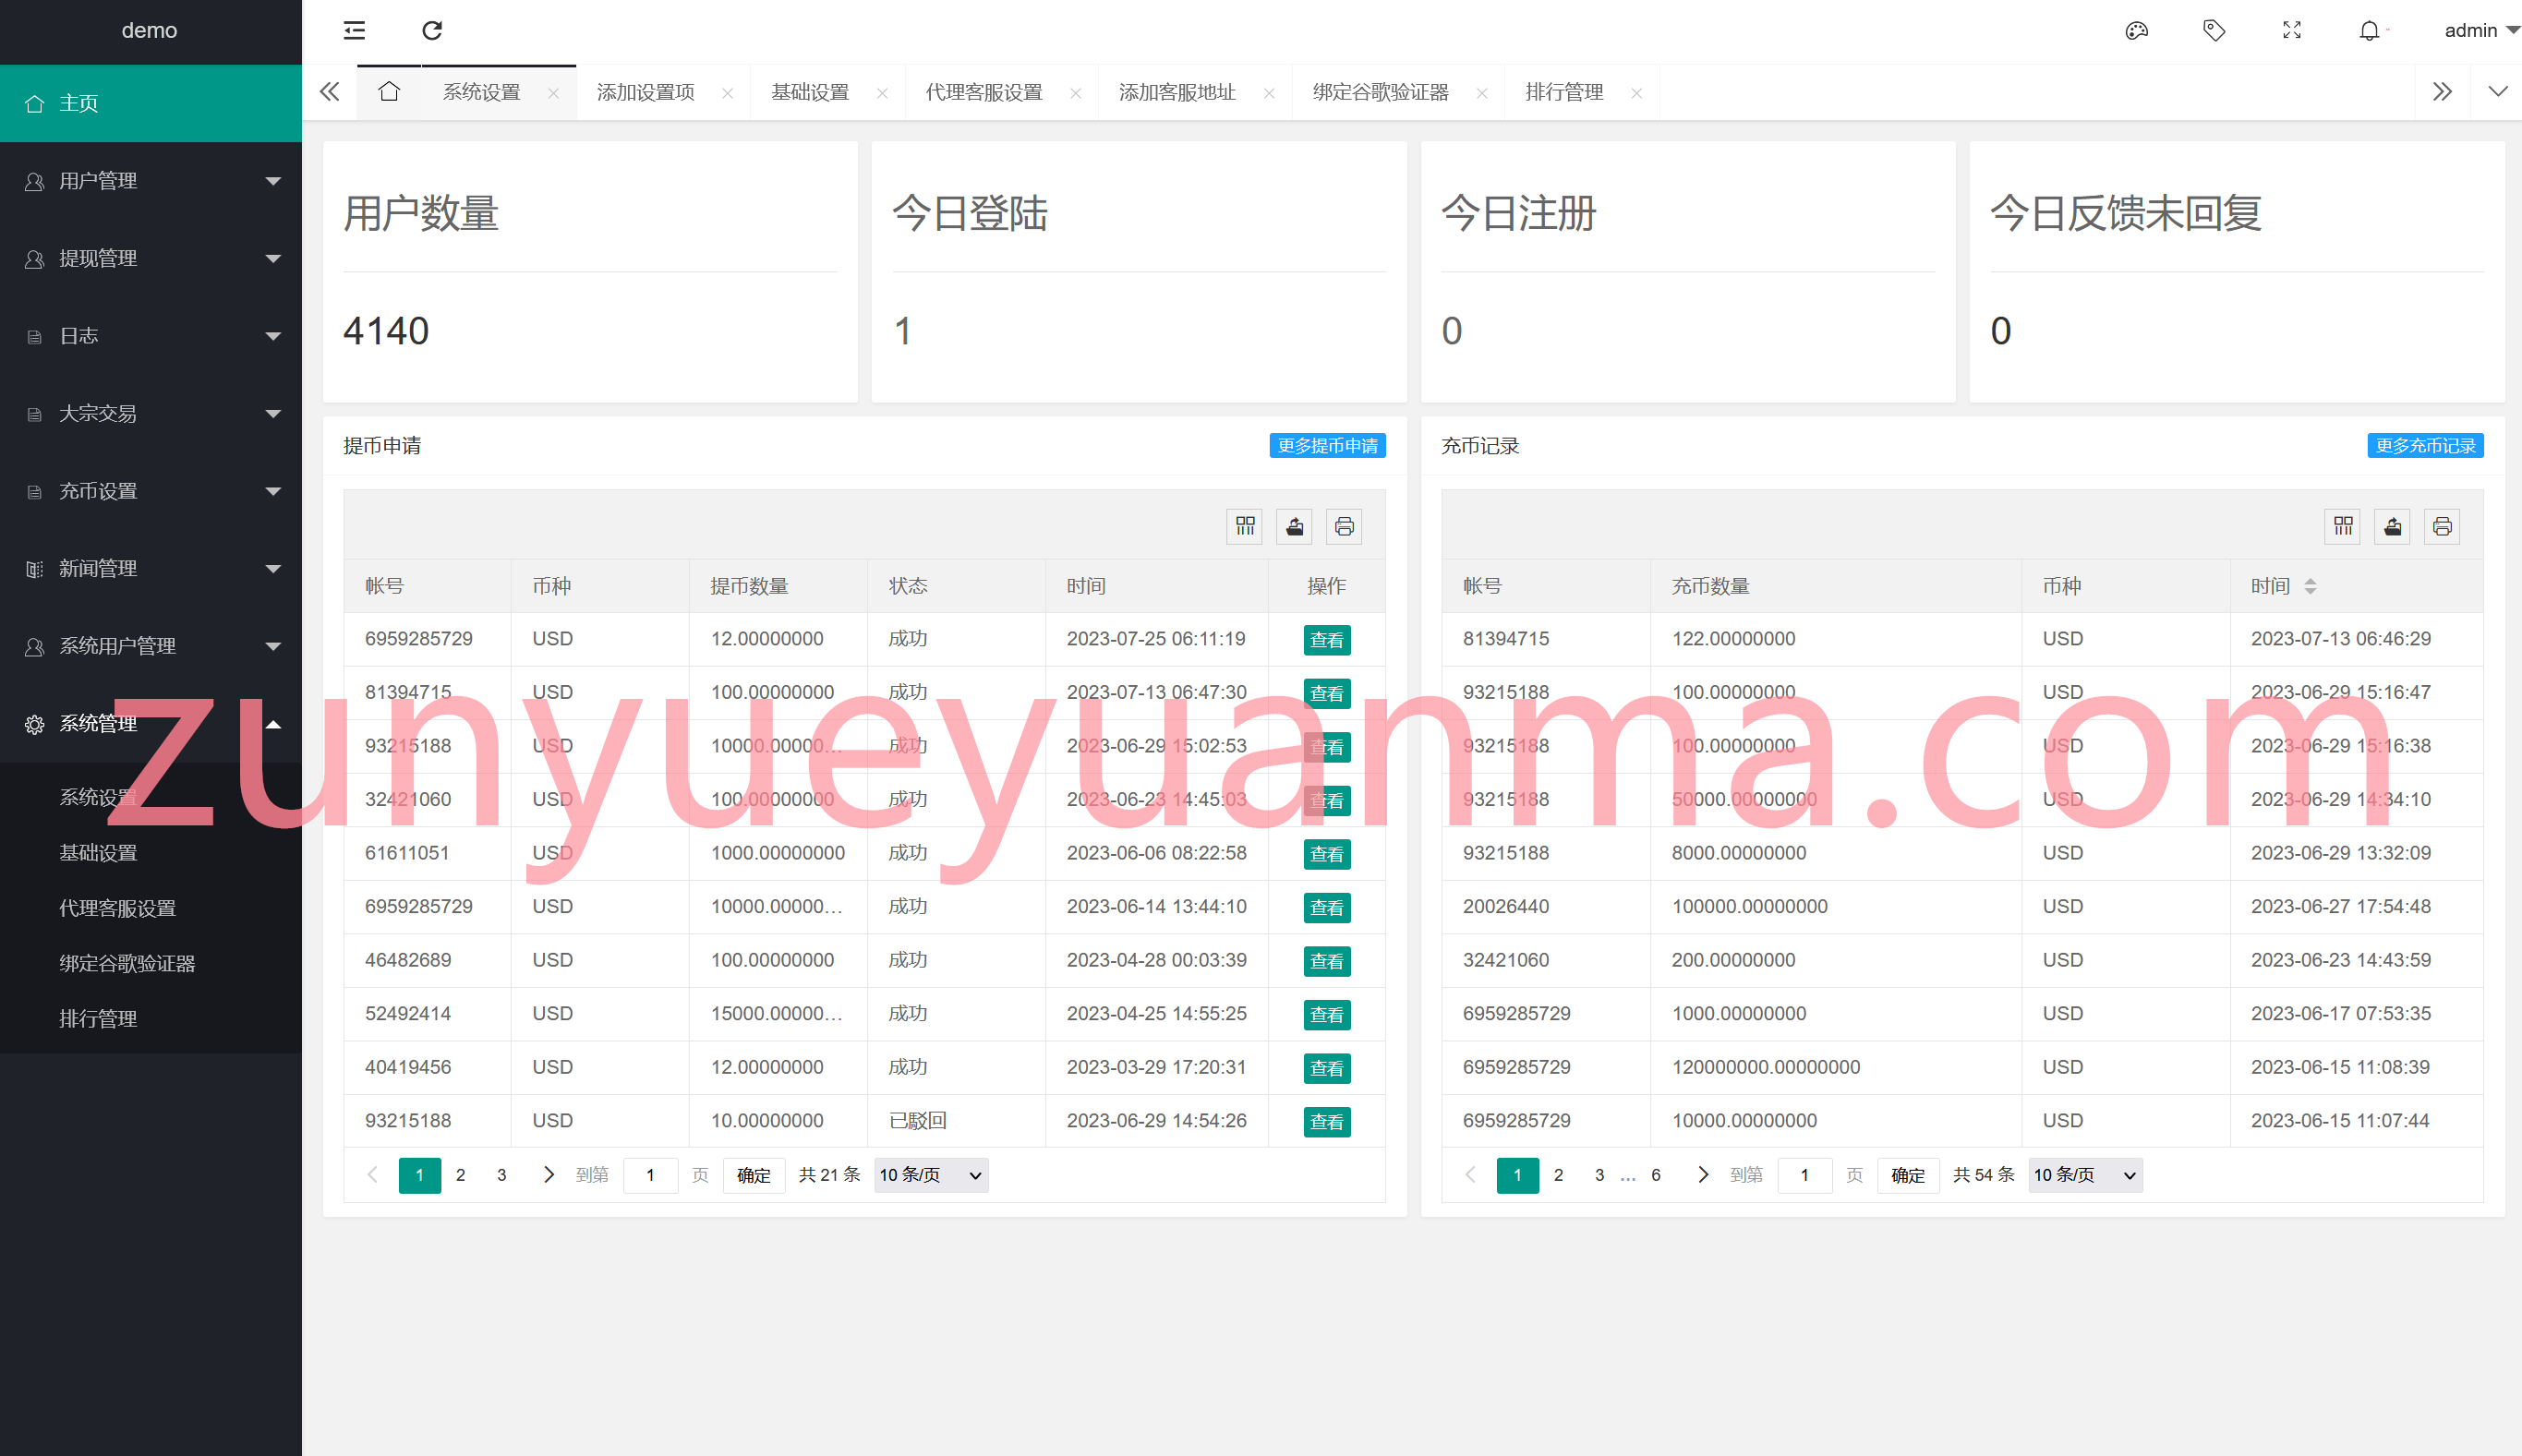
Task: Export the 充币记录 table data
Action: [2393, 526]
